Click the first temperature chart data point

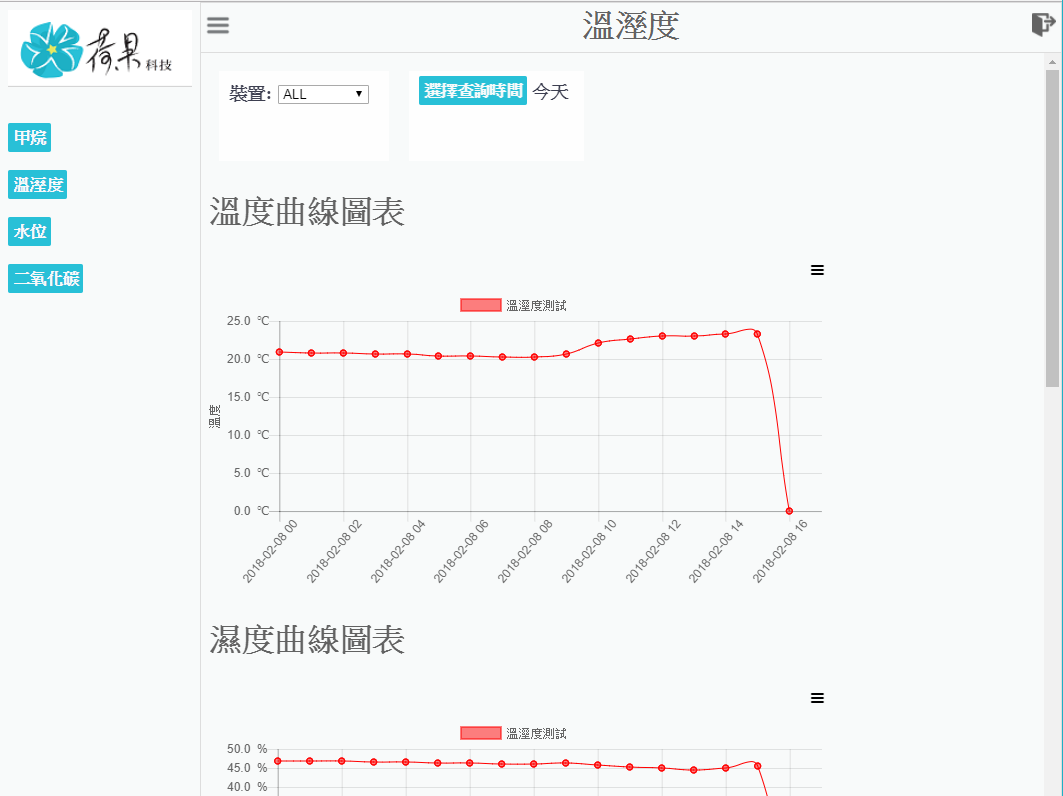(x=279, y=352)
